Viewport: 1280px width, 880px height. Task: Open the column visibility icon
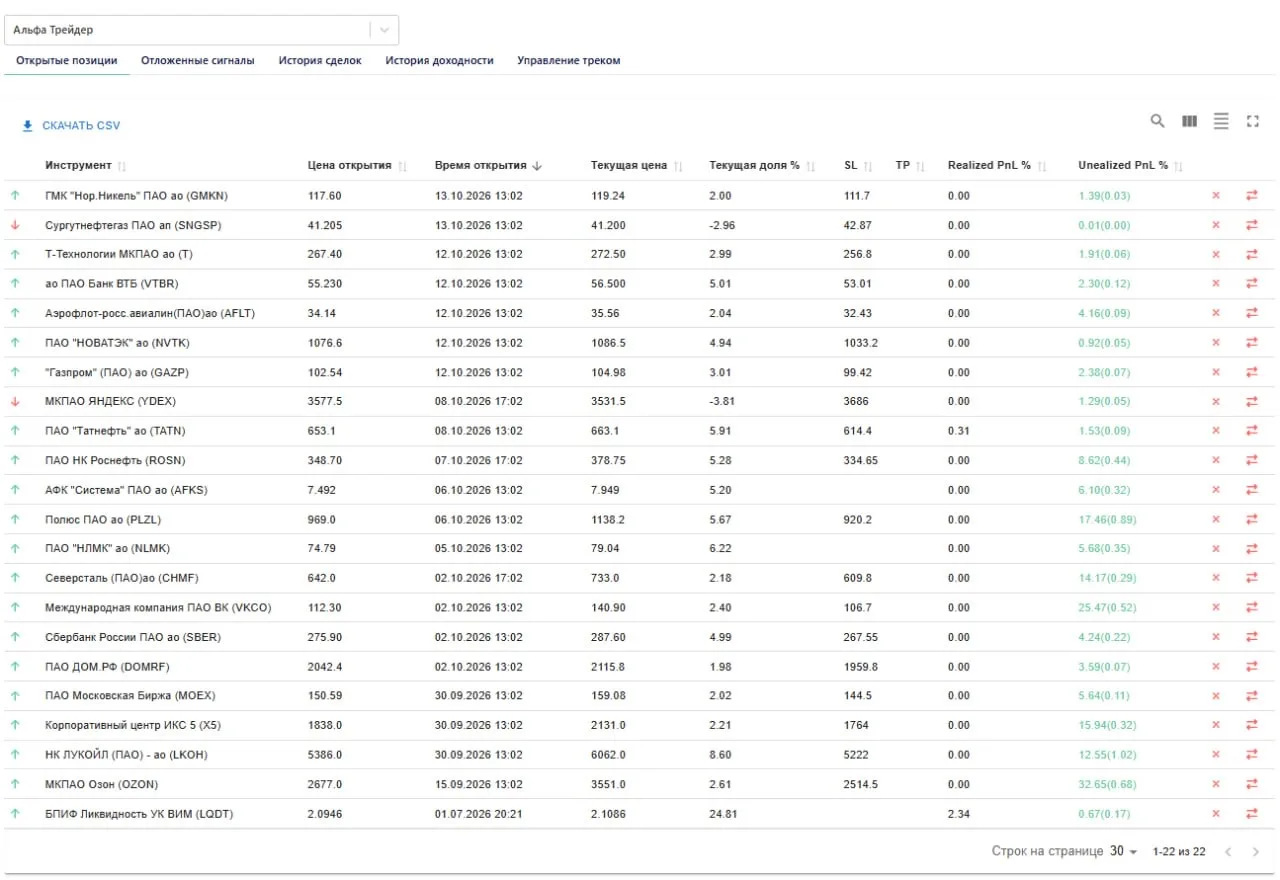(x=1189, y=121)
